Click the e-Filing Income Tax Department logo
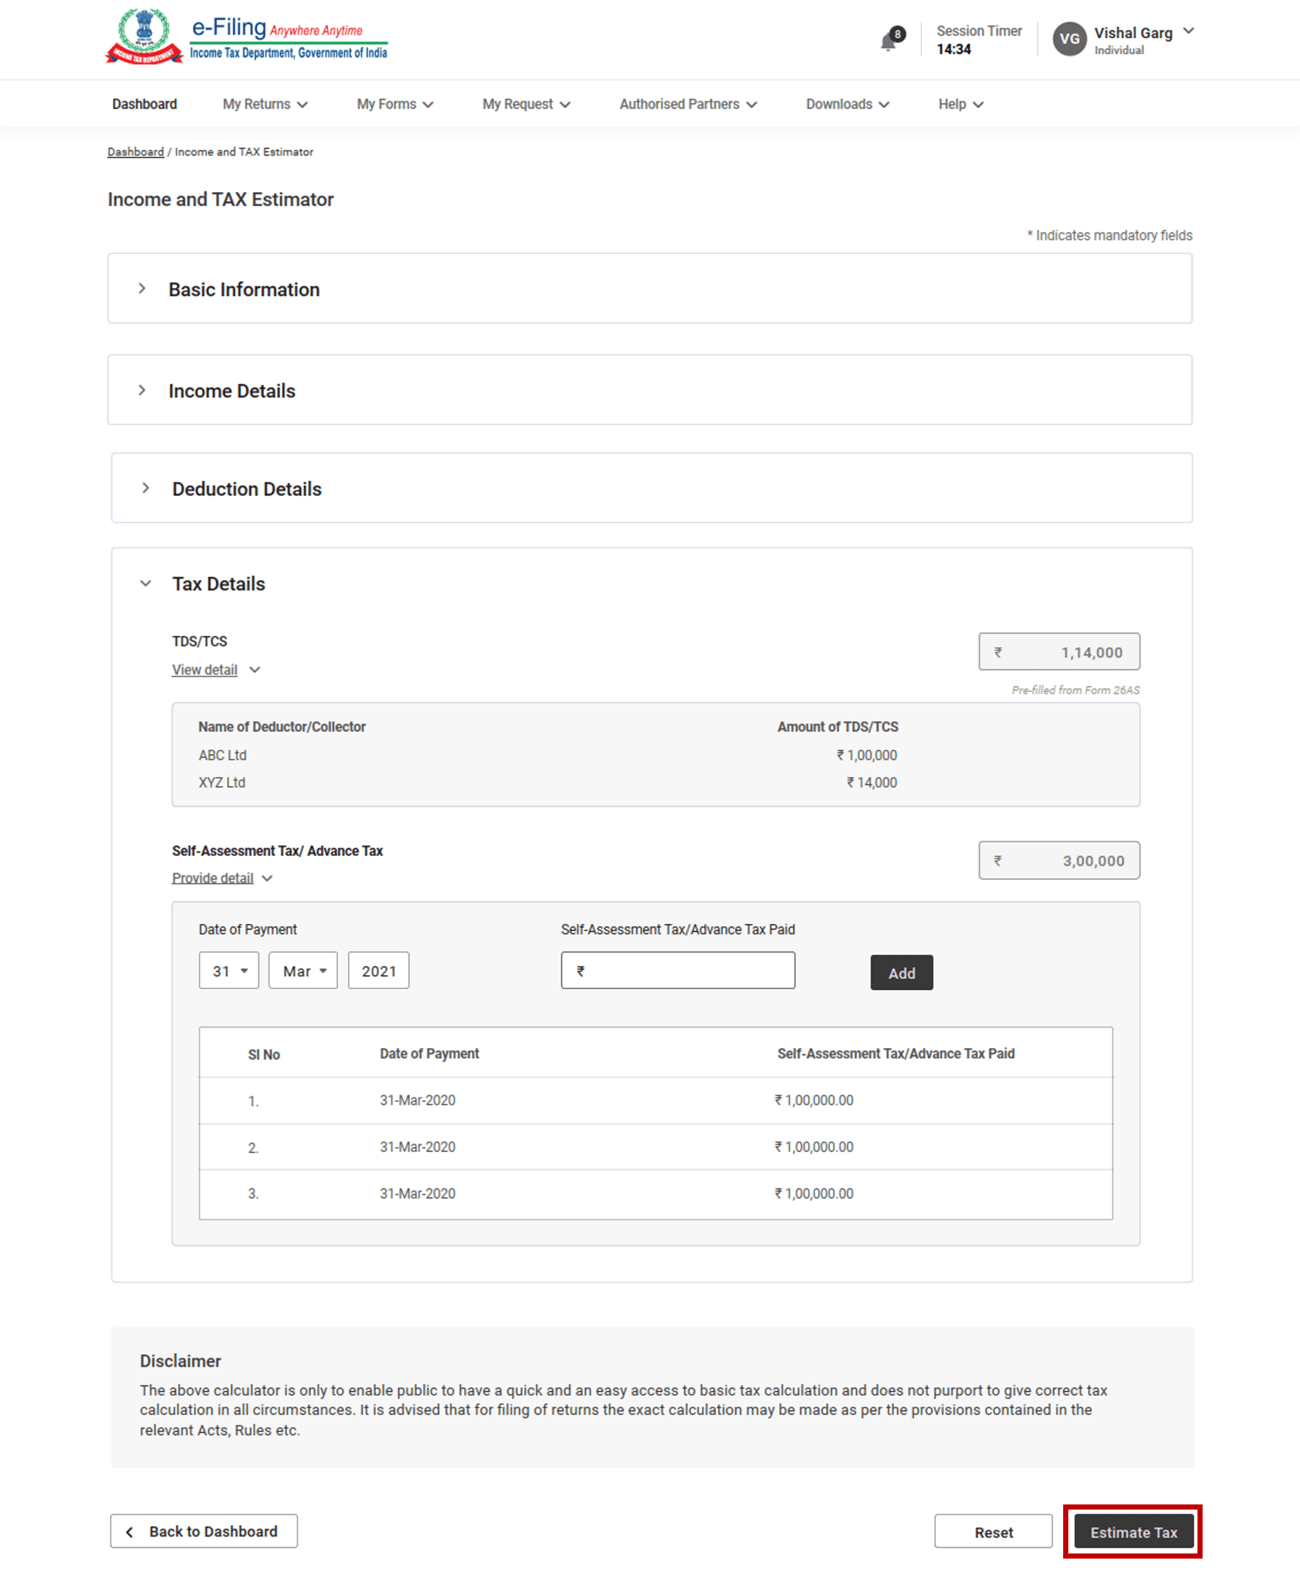The height and width of the screenshot is (1572, 1300). 246,38
